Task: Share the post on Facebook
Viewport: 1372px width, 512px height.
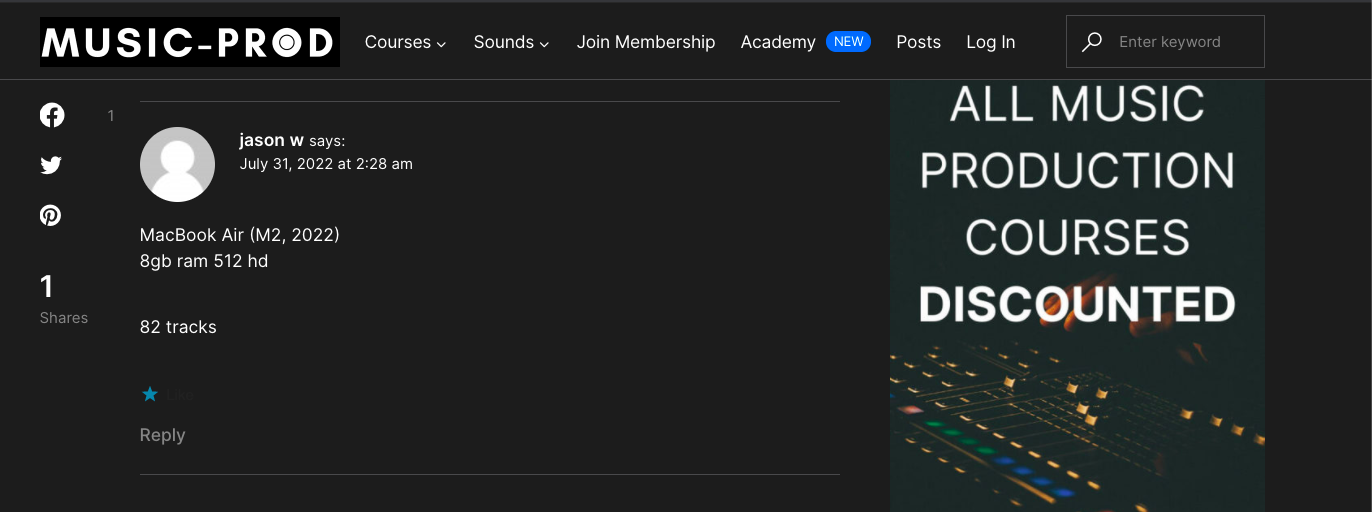Action: coord(52,115)
